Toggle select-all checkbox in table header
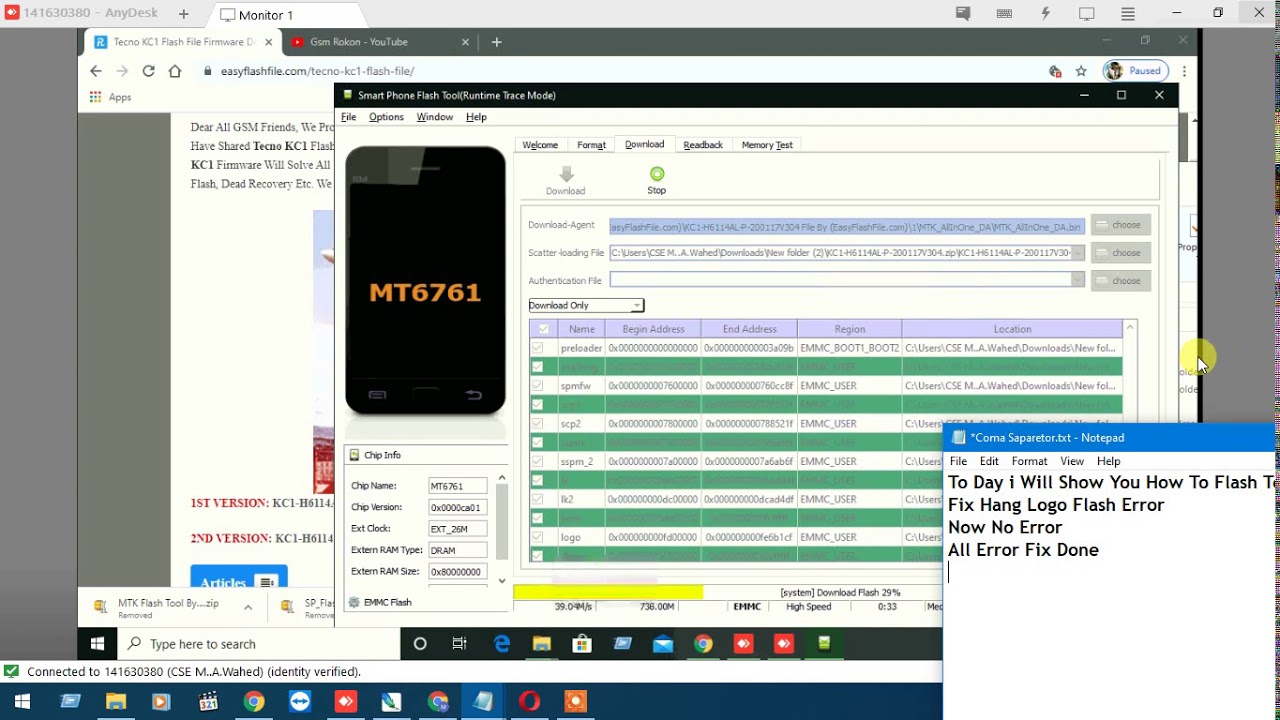Image resolution: width=1280 pixels, height=720 pixels. click(x=544, y=329)
